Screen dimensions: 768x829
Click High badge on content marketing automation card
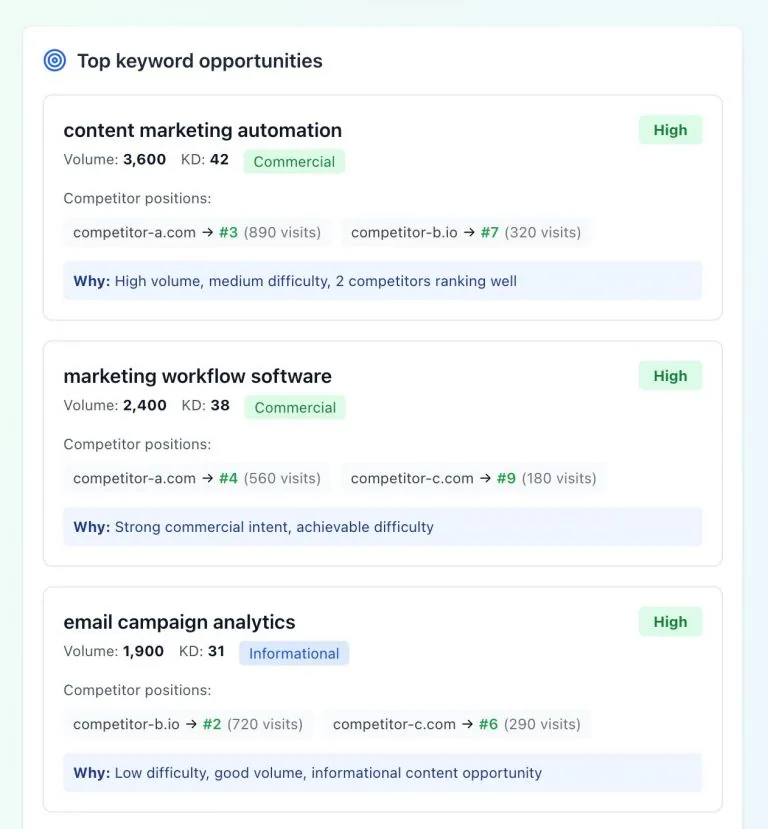point(670,130)
